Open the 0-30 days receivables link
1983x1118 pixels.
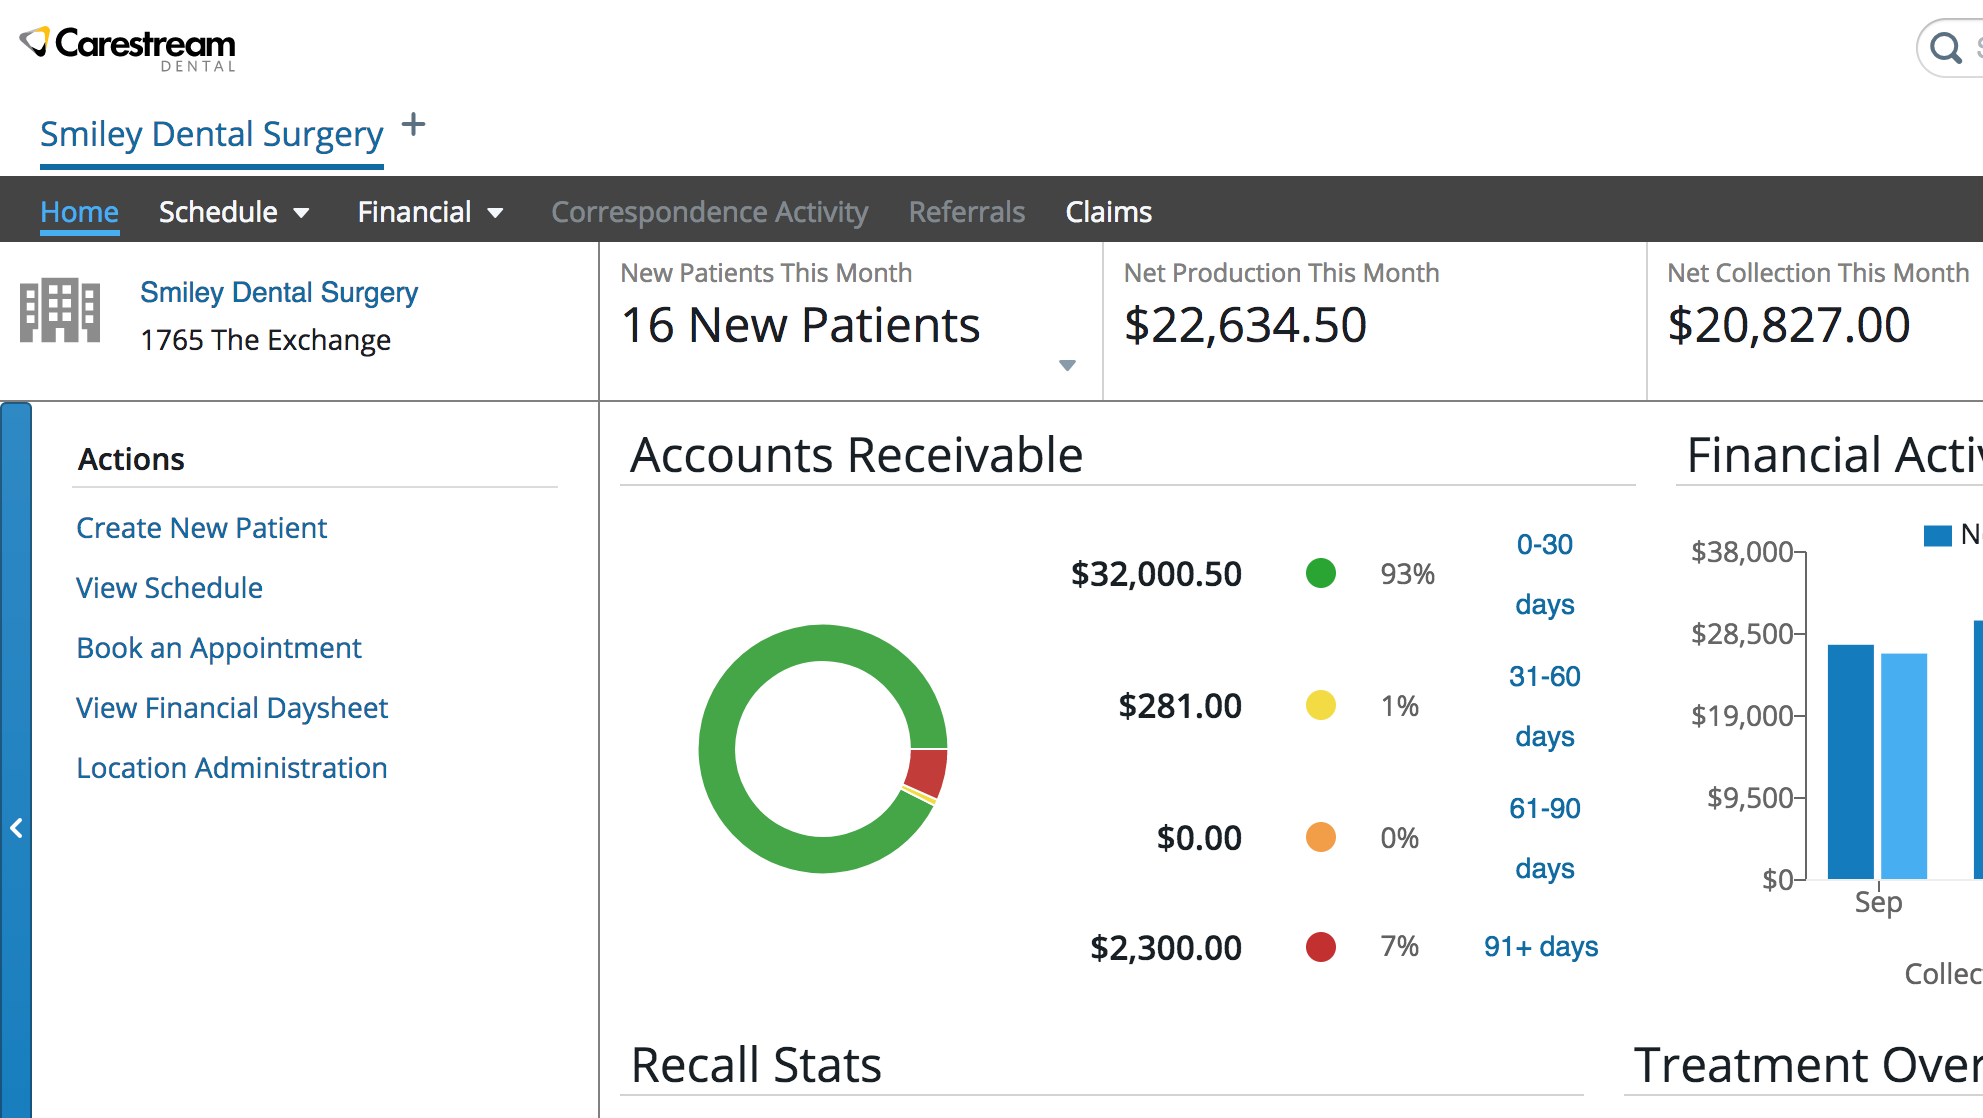point(1545,574)
